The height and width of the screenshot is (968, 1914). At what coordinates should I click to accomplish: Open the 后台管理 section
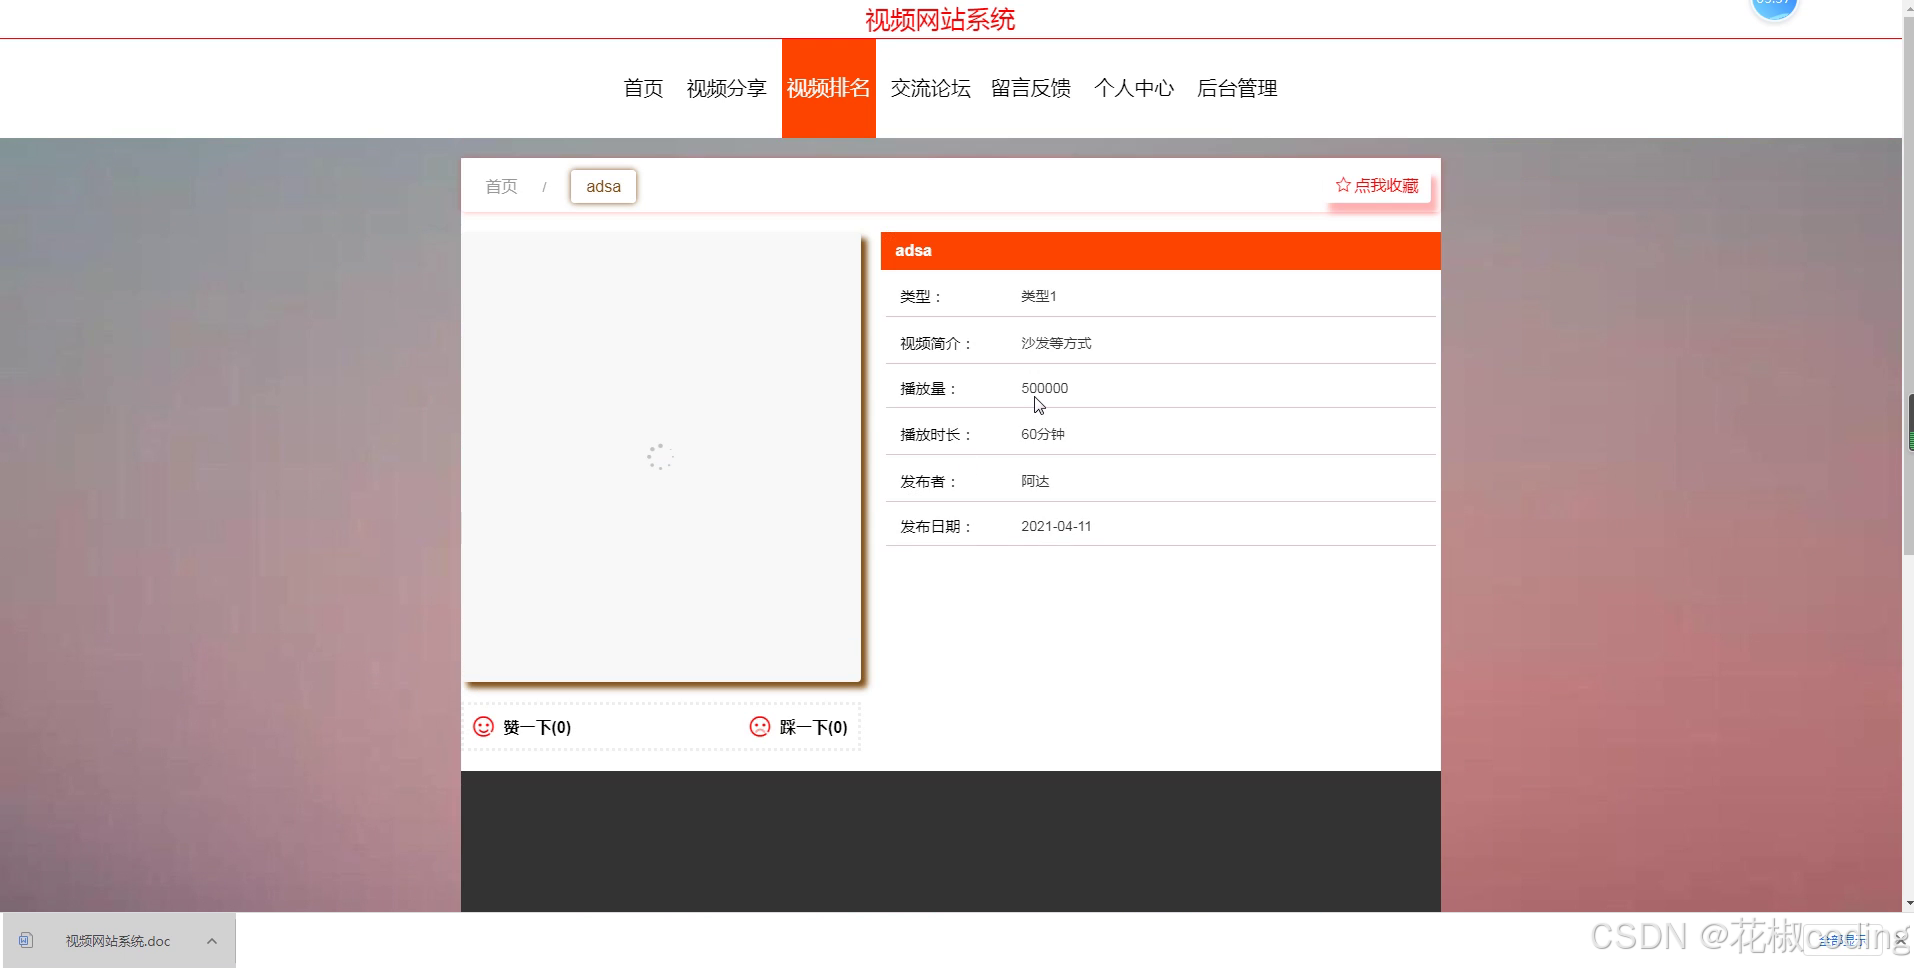(1236, 88)
